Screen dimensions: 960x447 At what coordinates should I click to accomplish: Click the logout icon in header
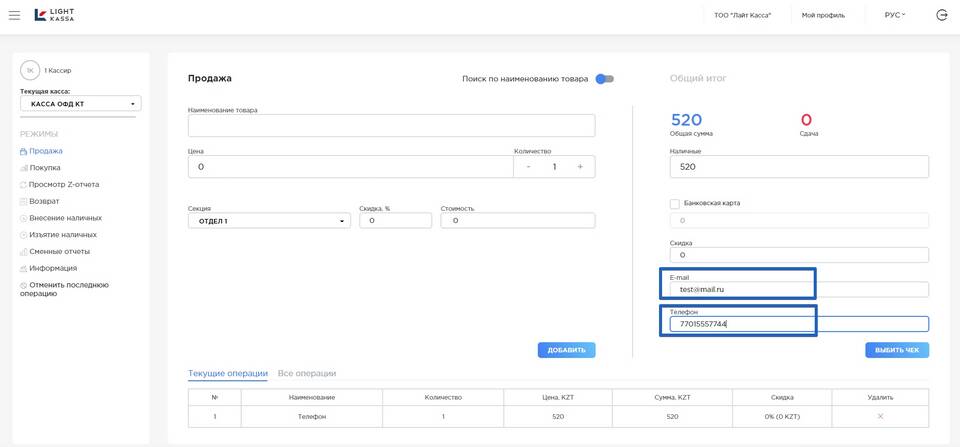click(x=941, y=15)
